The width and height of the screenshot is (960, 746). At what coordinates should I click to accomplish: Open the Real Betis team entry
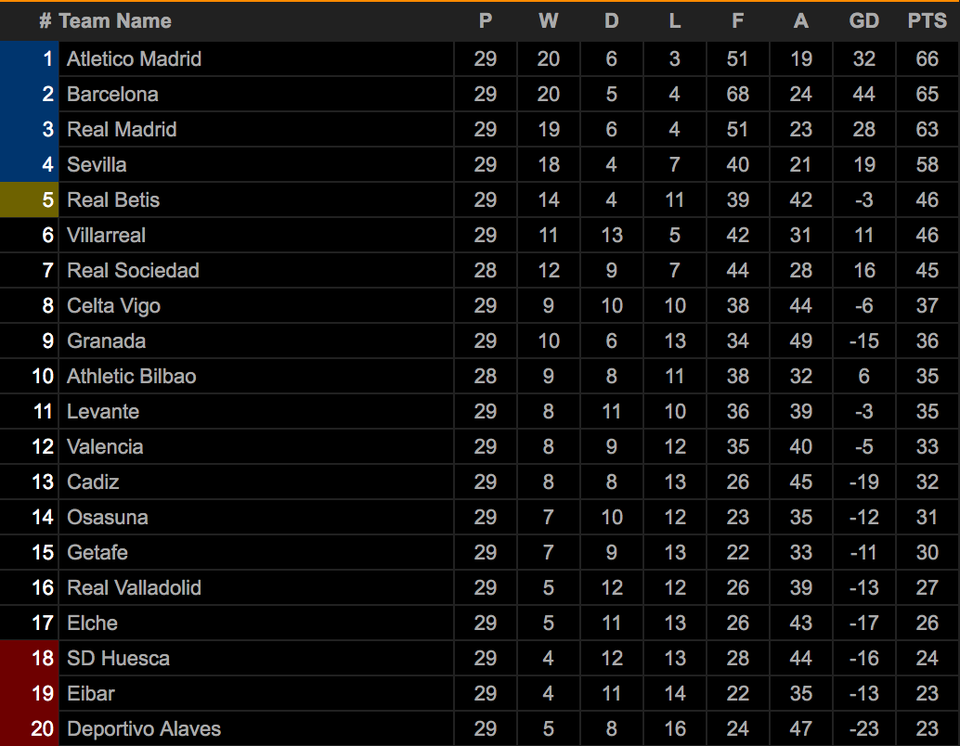point(113,200)
